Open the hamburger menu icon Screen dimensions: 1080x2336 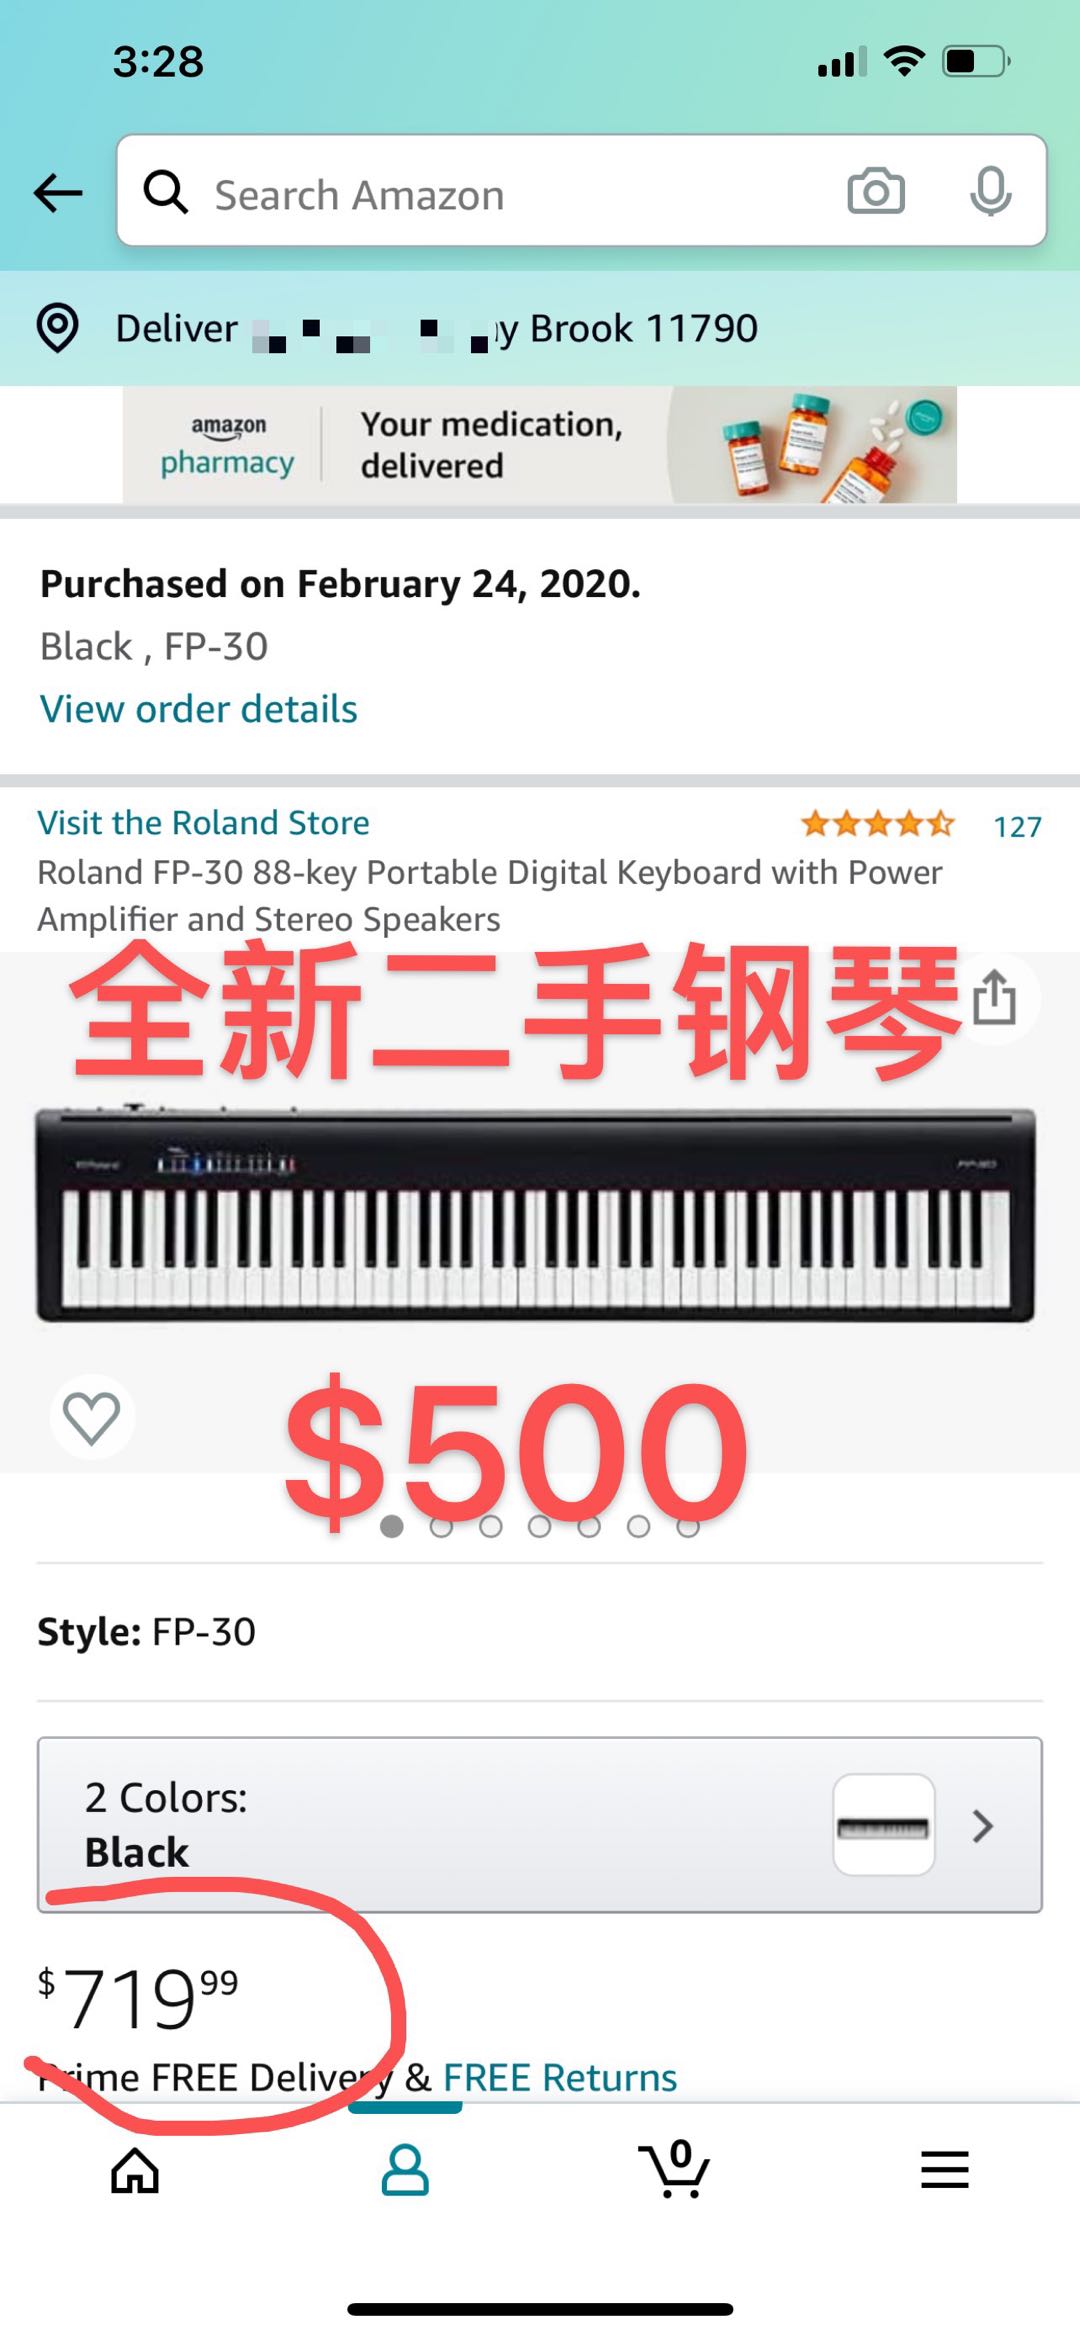[945, 2170]
